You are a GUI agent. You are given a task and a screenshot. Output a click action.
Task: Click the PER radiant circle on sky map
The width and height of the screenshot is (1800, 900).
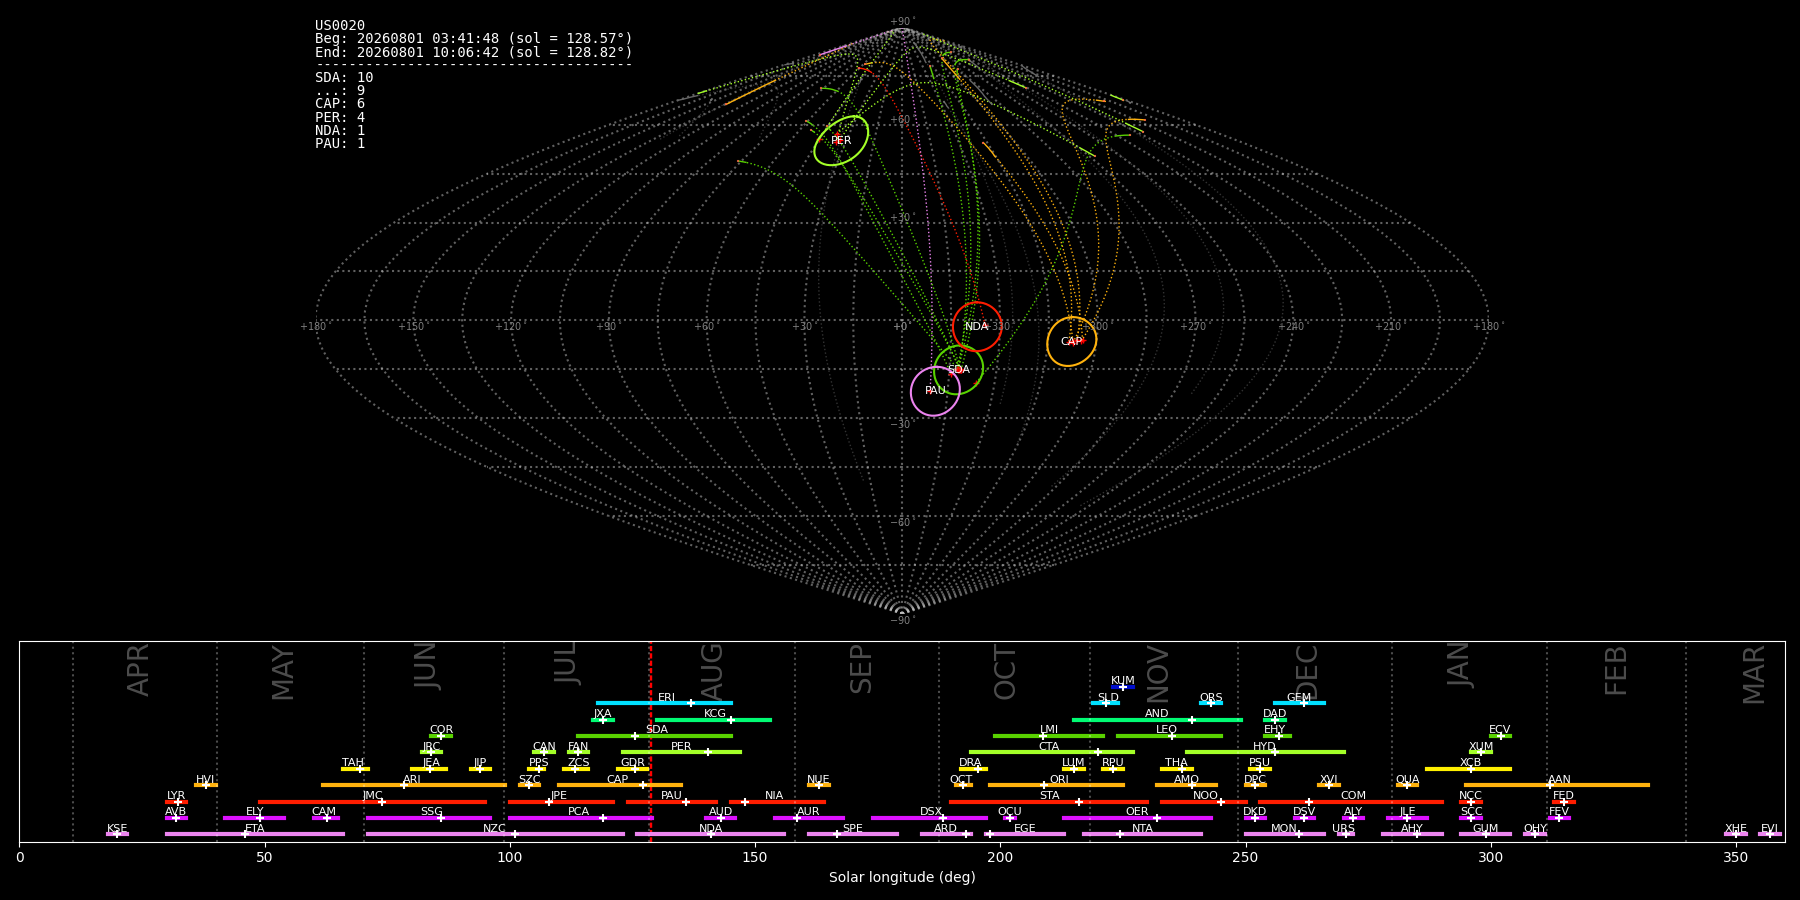tap(841, 140)
